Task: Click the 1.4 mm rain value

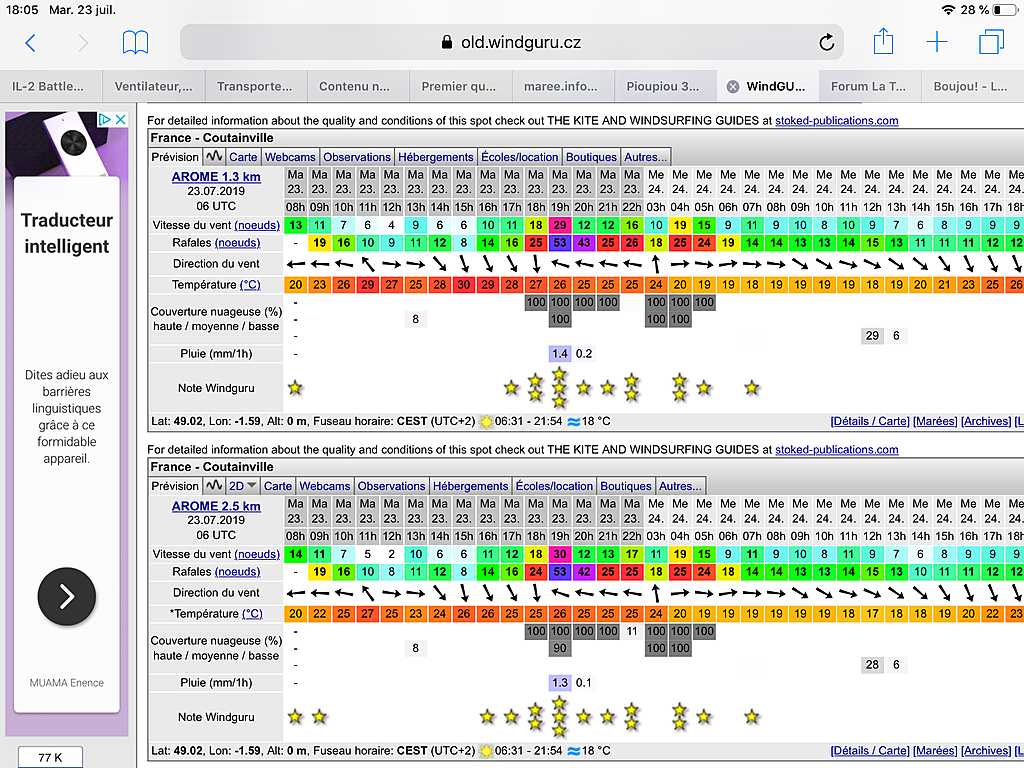Action: coord(560,354)
